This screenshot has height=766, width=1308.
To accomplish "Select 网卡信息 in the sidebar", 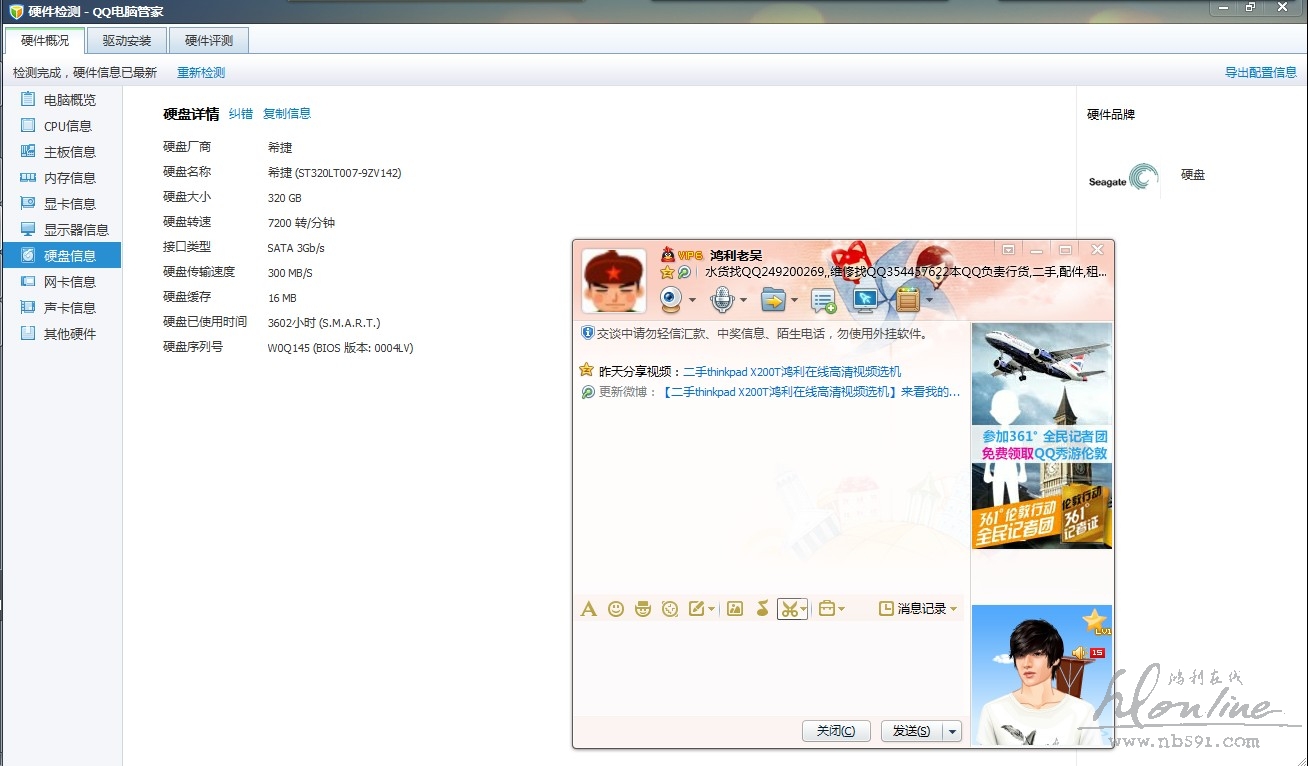I will [61, 282].
